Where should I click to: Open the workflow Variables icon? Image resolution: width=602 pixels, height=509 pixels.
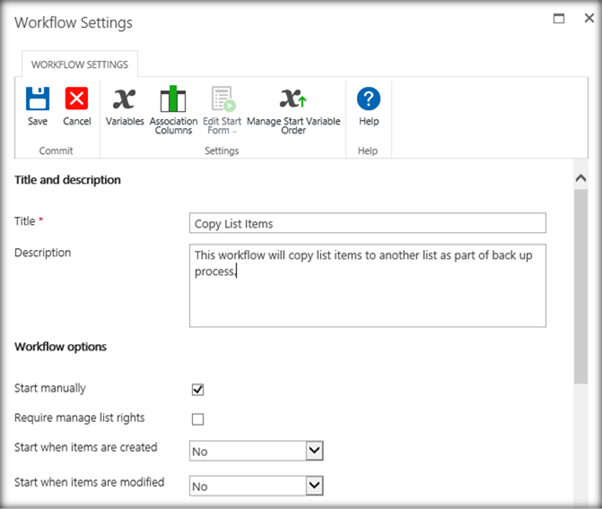(x=125, y=99)
